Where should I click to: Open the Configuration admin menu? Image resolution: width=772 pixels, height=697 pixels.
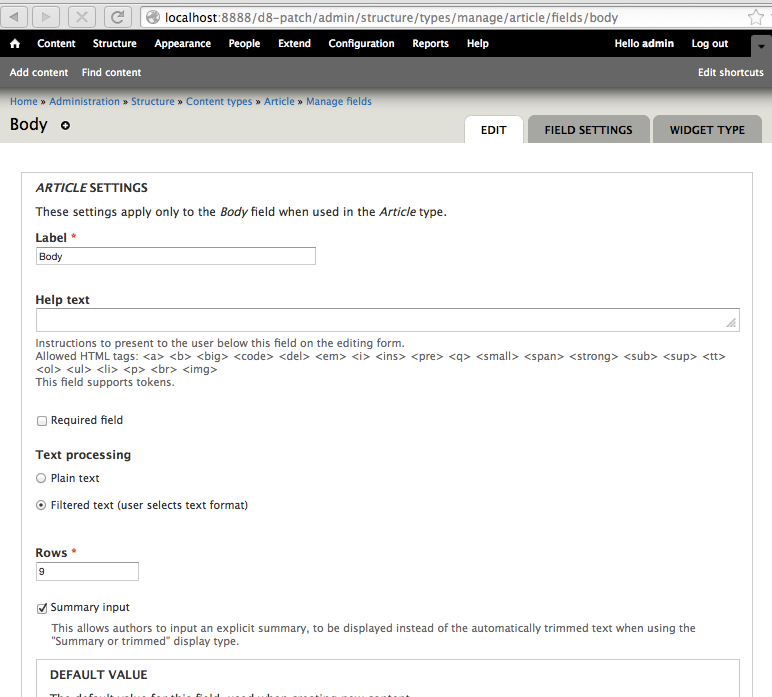361,43
